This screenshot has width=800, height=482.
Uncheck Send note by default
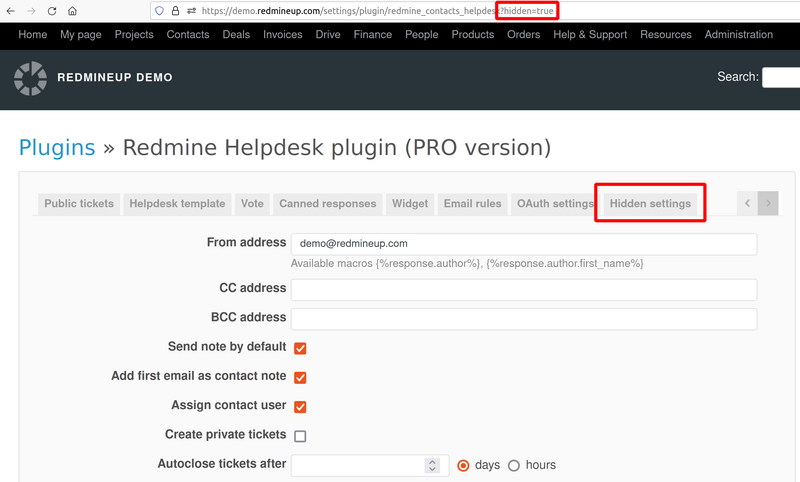[x=300, y=348]
